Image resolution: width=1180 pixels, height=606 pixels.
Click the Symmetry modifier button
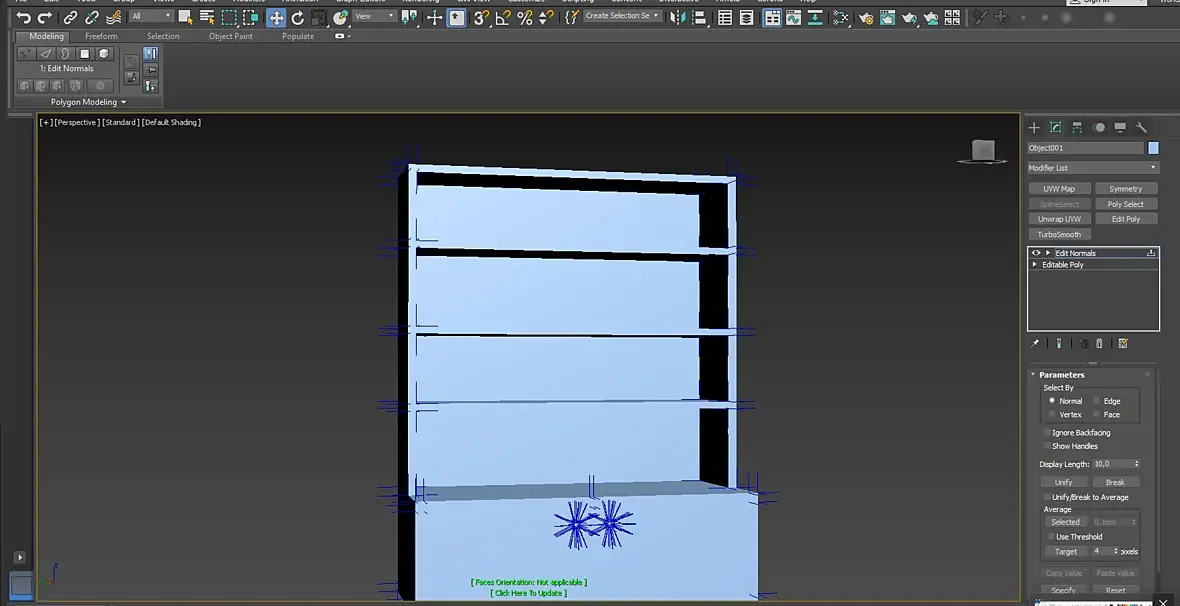coord(1126,189)
